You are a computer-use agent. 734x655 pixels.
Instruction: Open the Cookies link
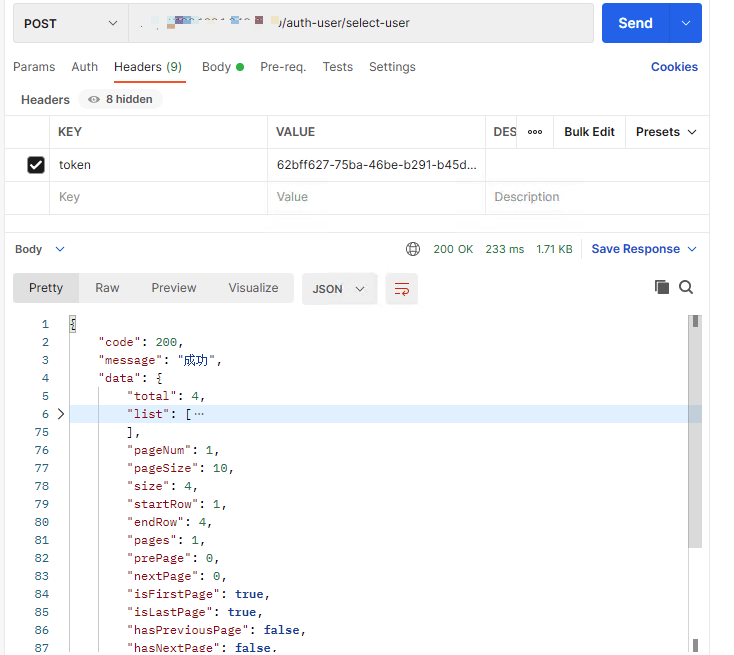[674, 67]
